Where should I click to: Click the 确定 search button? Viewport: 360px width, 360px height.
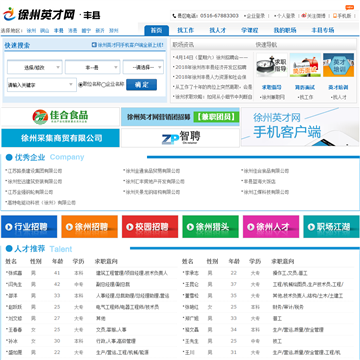(x=141, y=85)
